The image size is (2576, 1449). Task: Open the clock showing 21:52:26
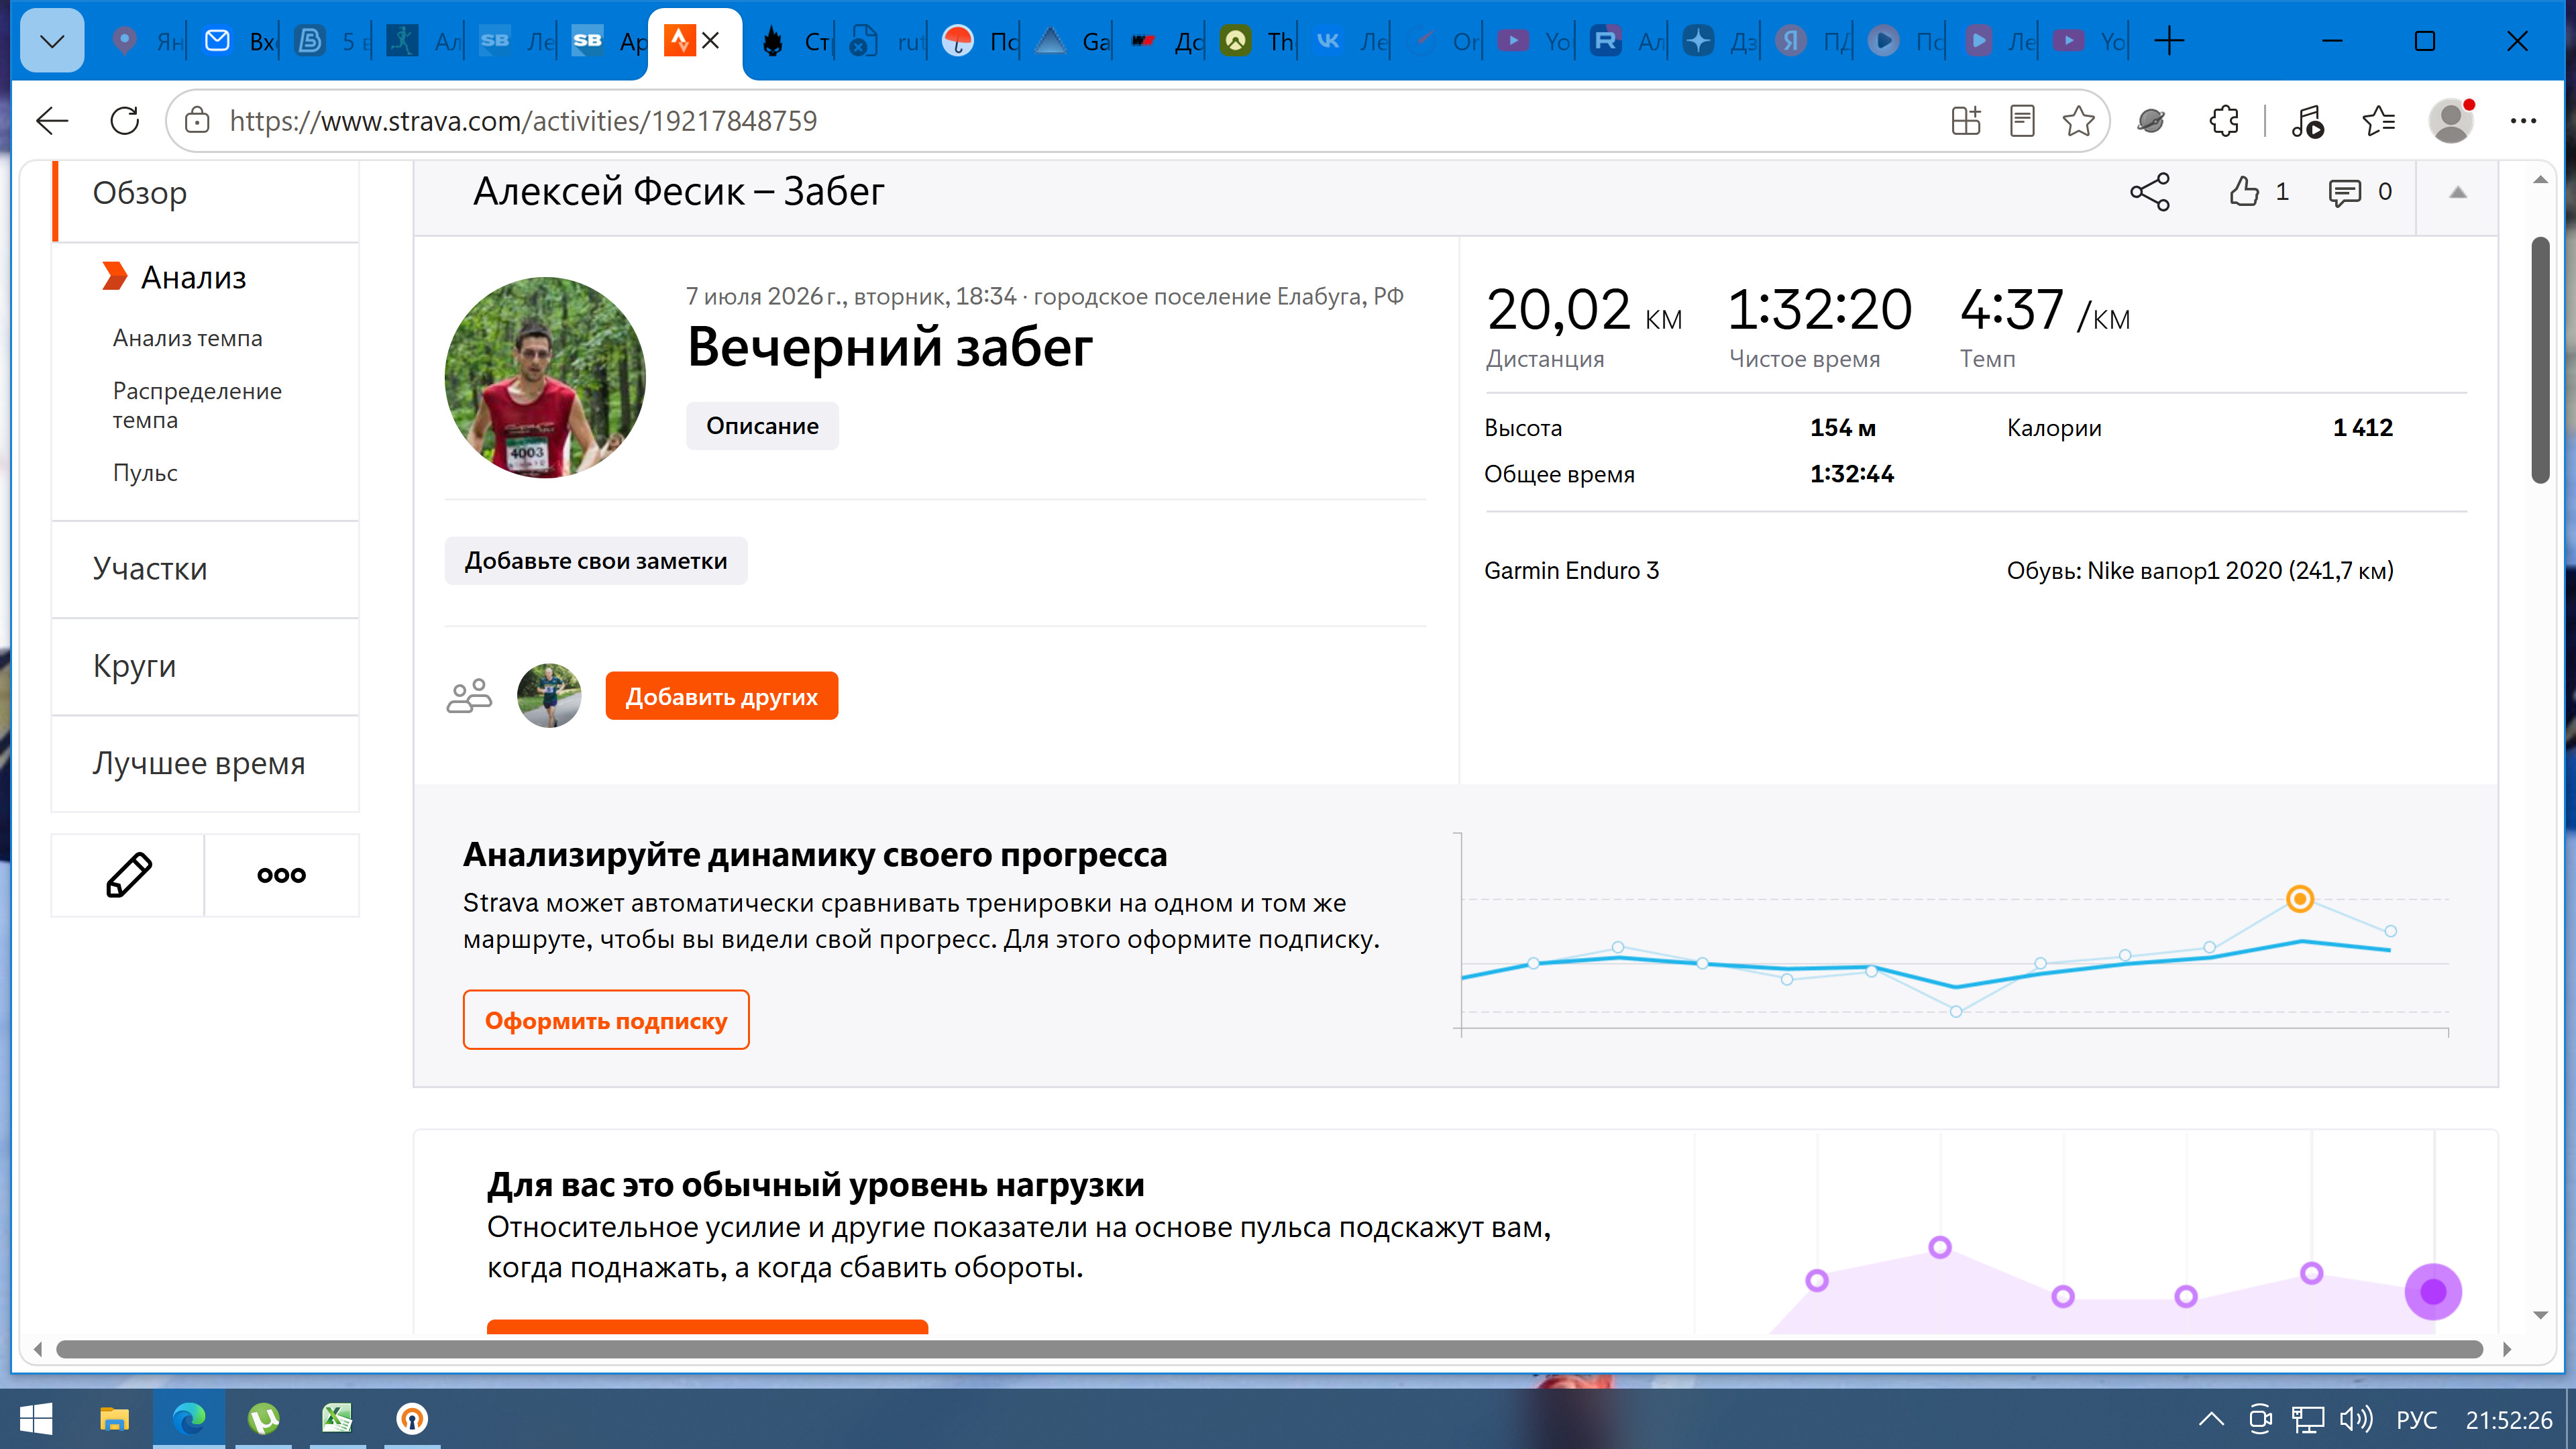pos(2508,1420)
